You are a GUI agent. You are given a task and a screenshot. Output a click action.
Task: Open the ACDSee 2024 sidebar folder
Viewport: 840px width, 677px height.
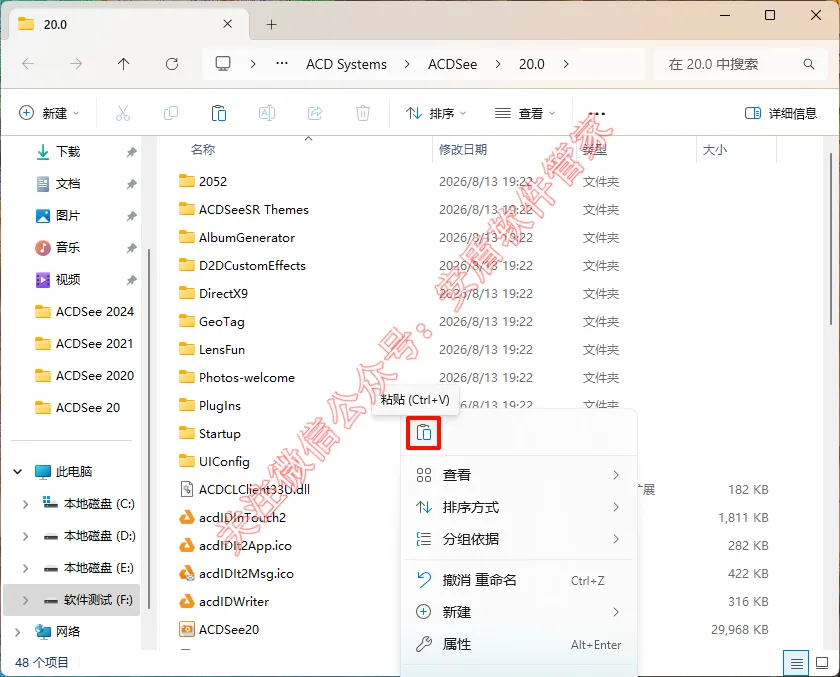tap(84, 312)
